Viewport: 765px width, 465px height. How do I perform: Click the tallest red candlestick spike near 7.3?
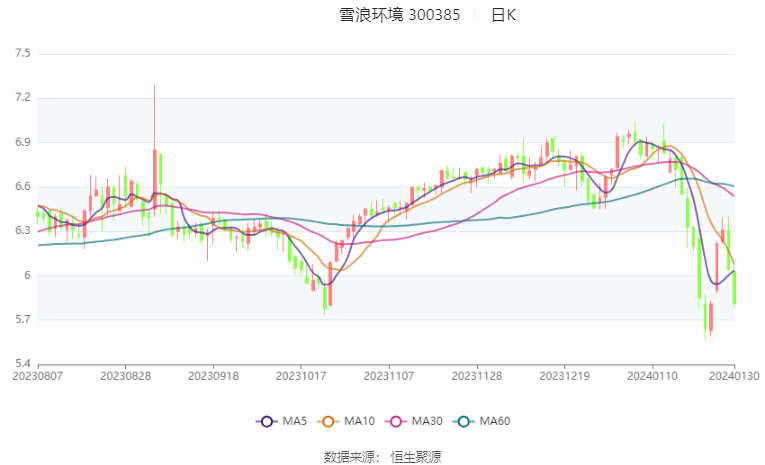(x=155, y=151)
